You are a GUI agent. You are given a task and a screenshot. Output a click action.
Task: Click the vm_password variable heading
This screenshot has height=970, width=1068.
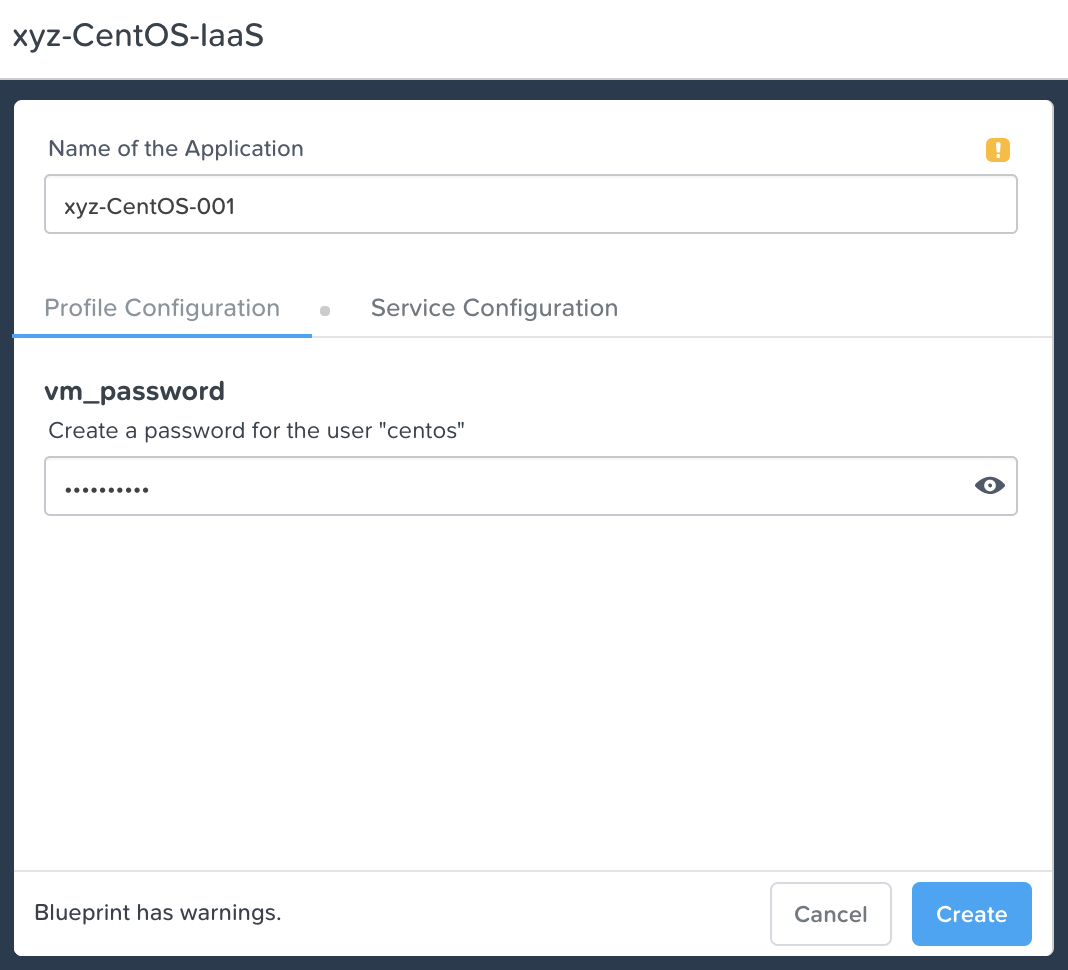(x=134, y=392)
